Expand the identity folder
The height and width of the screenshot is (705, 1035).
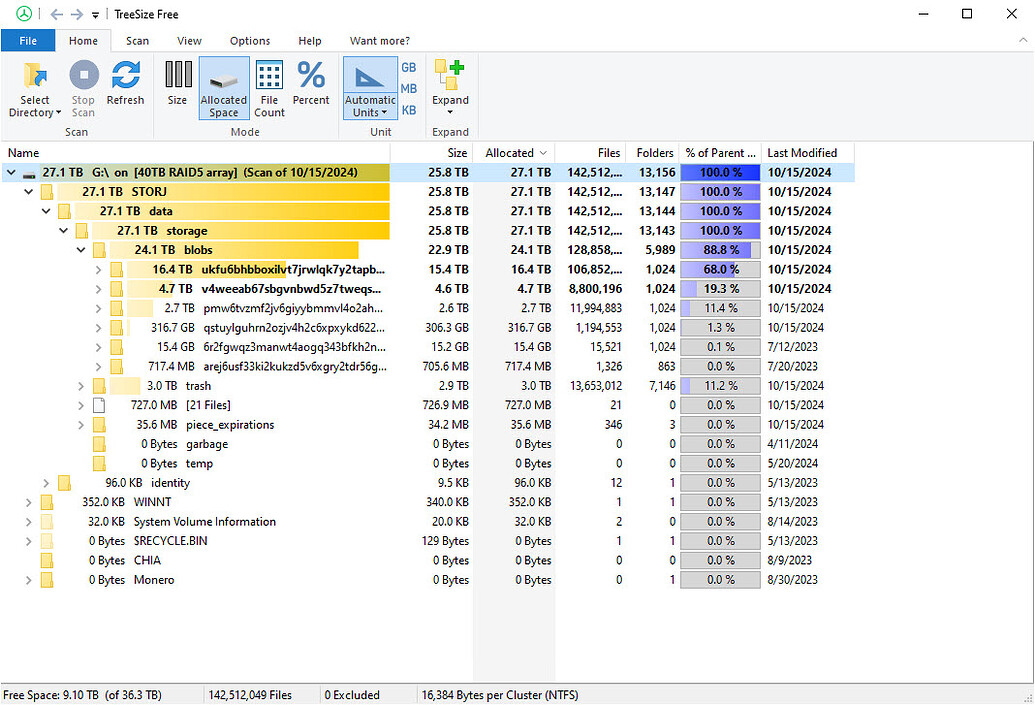tap(46, 483)
